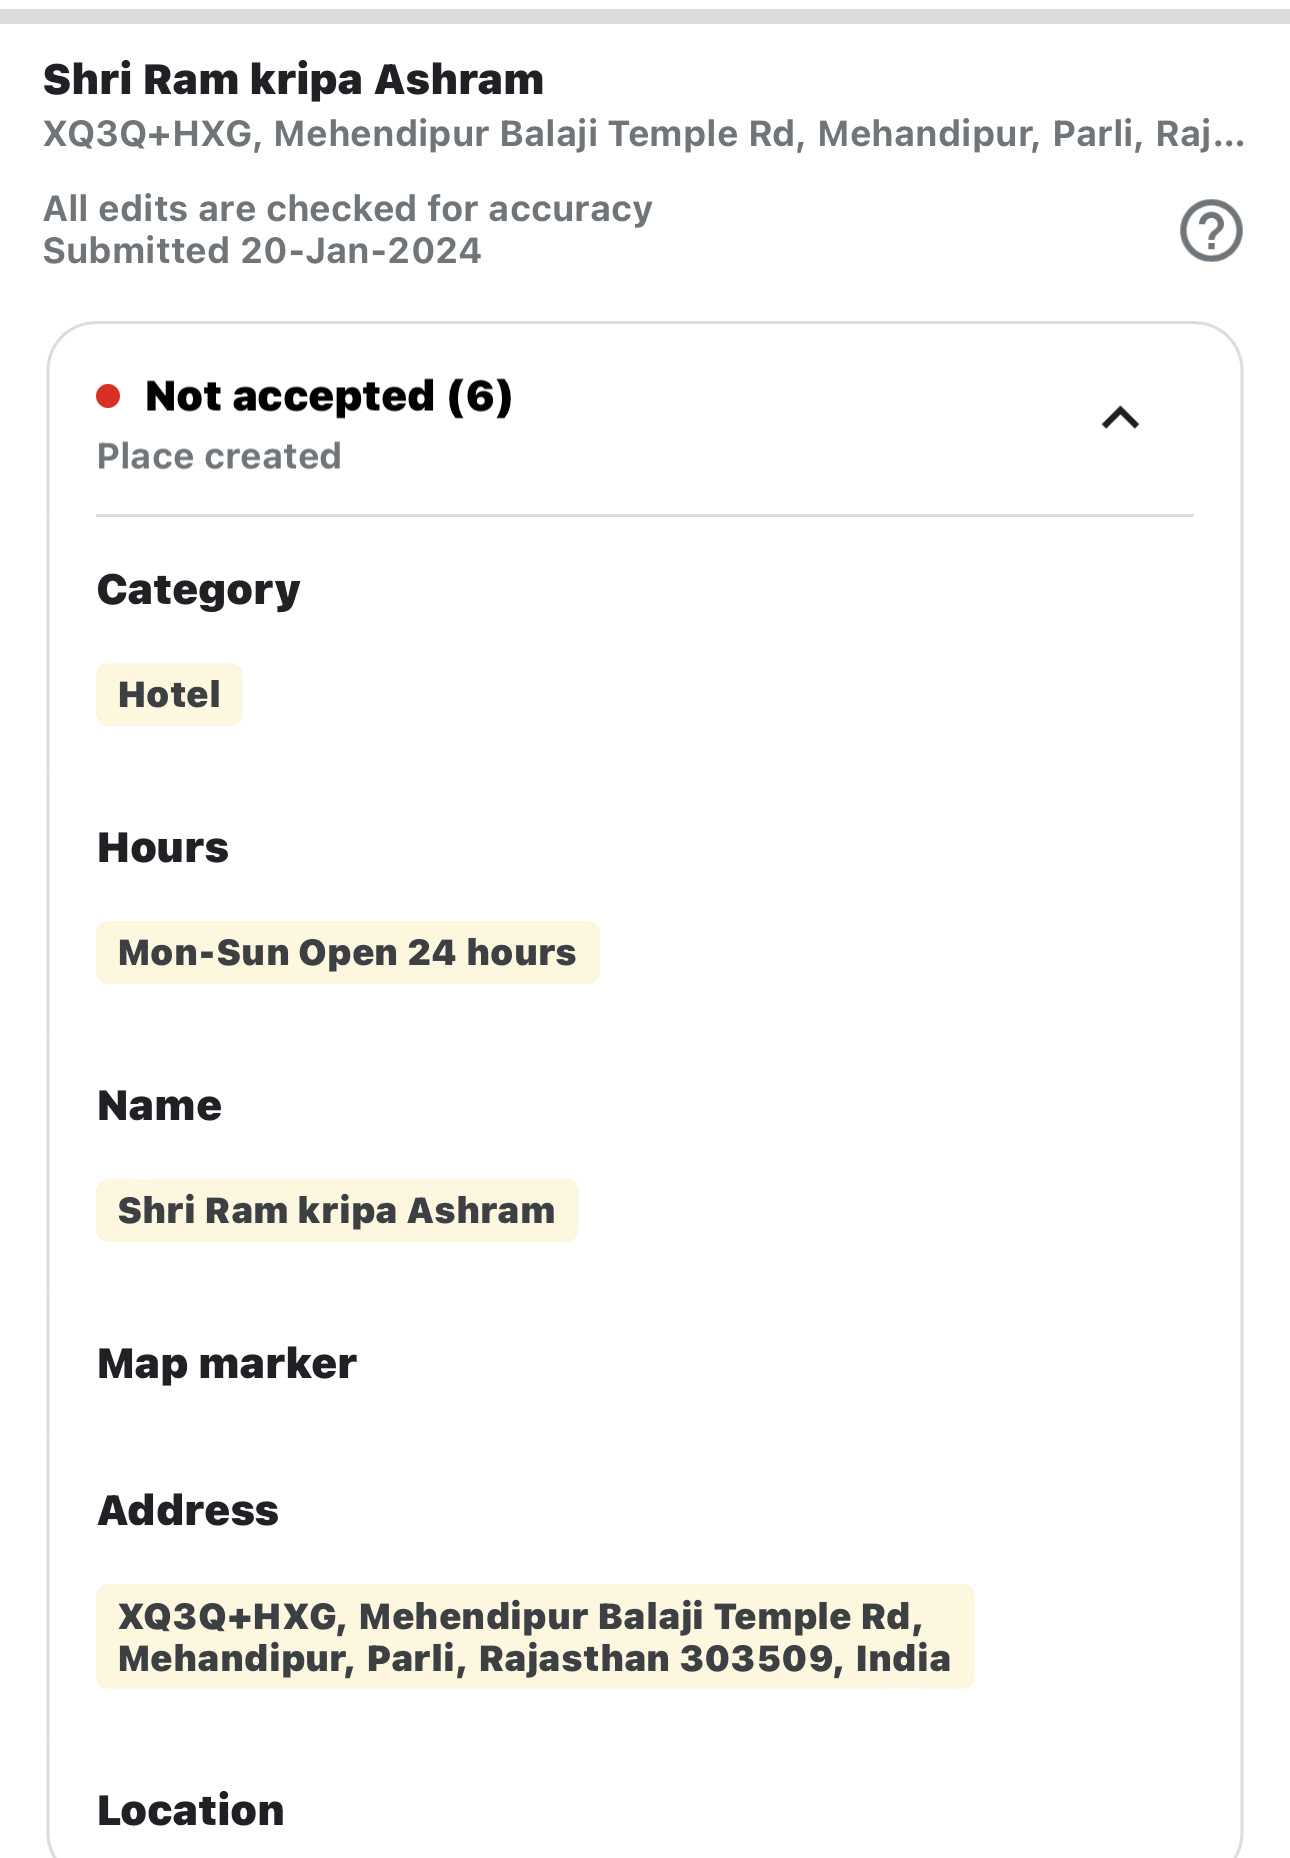The width and height of the screenshot is (1290, 1858).
Task: Collapse the Not accepted section chevron
Action: (x=1121, y=418)
